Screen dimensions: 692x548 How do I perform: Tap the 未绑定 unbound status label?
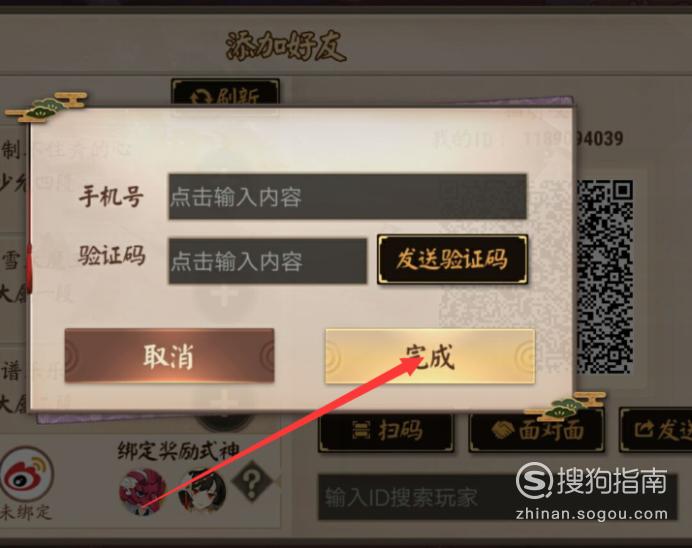[x=26, y=512]
